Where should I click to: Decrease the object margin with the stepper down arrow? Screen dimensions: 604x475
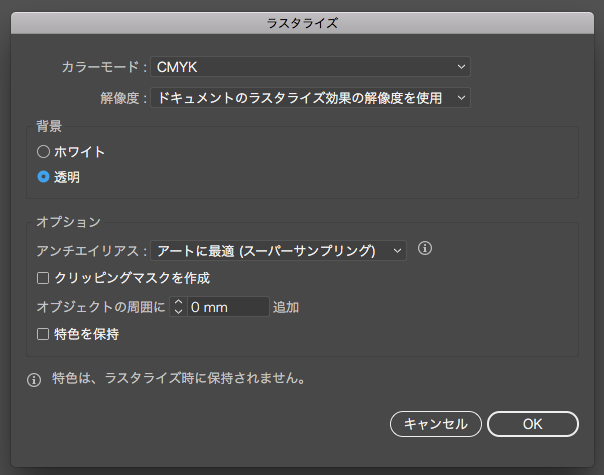pos(178,312)
